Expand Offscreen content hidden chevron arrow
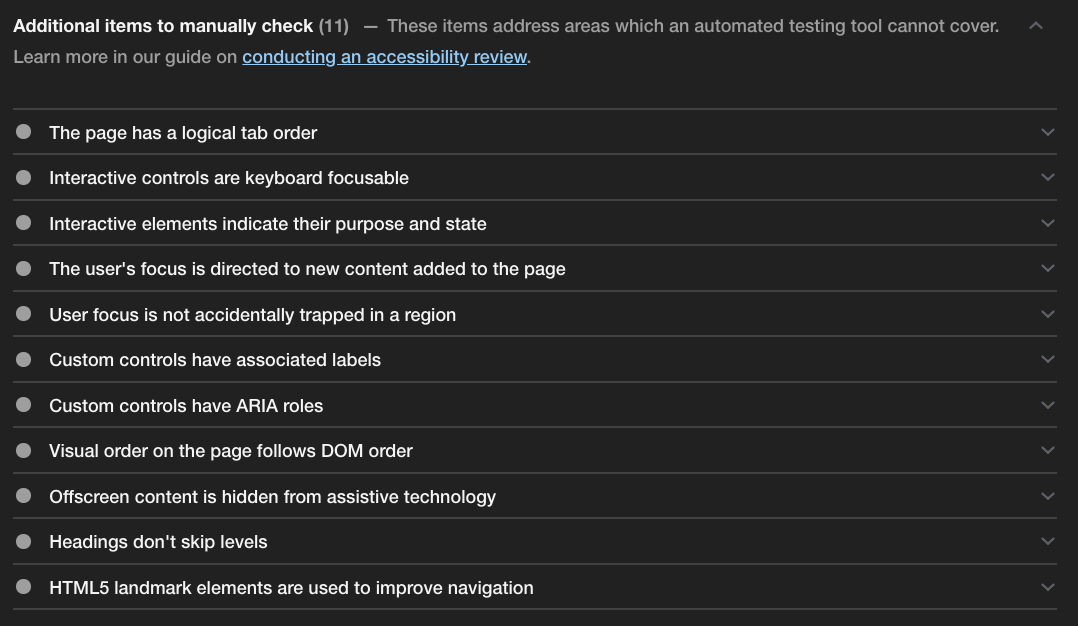Screen dimensions: 1078x626 [1048, 496]
